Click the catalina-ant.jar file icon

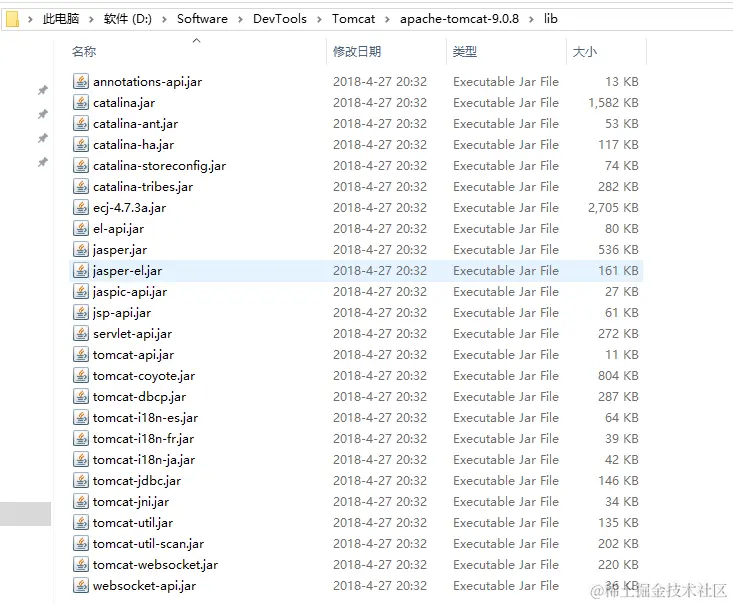81,123
